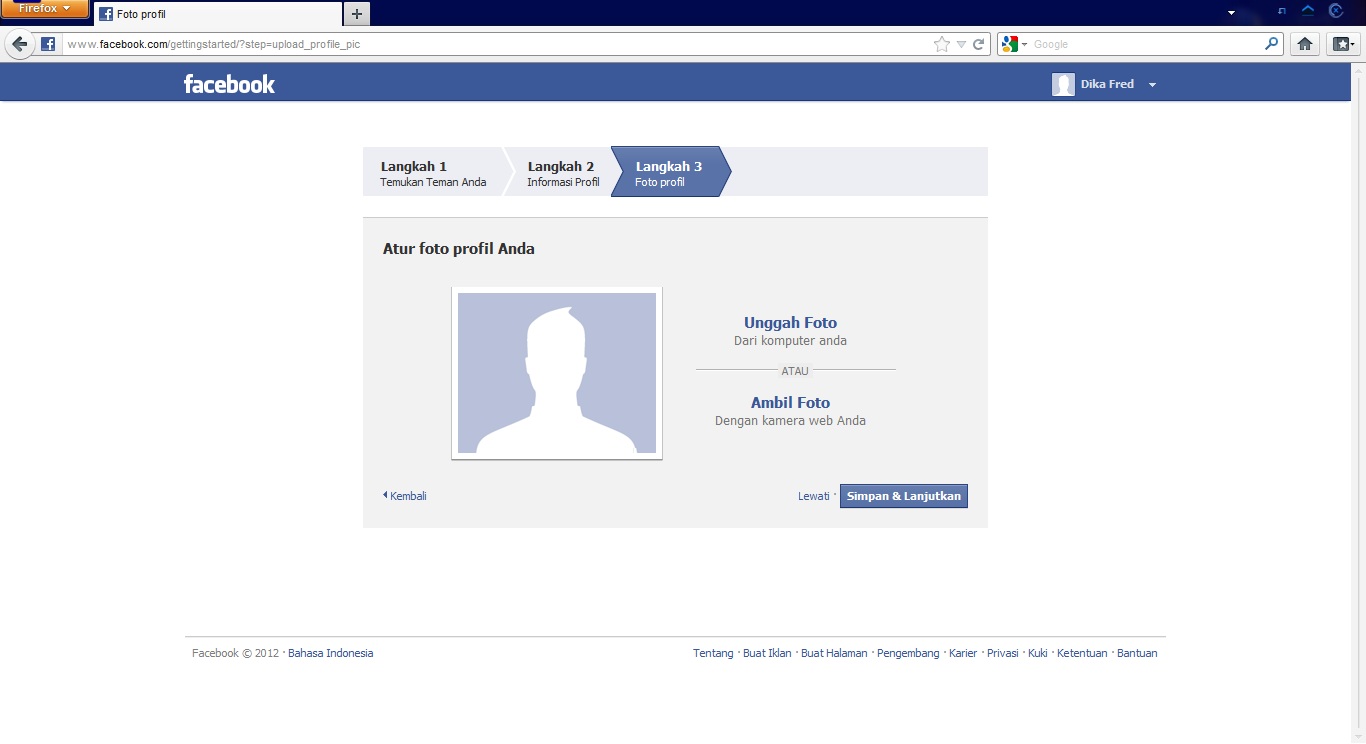Switch to the Foto profil browser tab

point(218,14)
